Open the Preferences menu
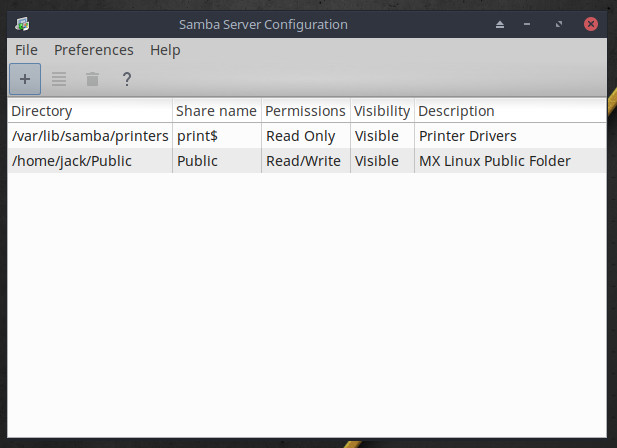 [93, 50]
